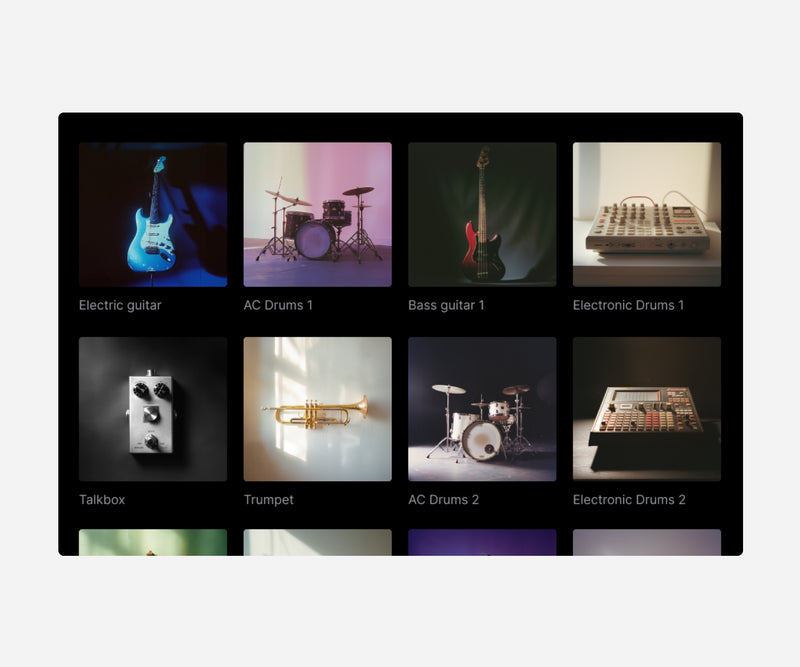Select the partially visible green thumbnail
Viewport: 800px width, 667px height.
point(153,542)
